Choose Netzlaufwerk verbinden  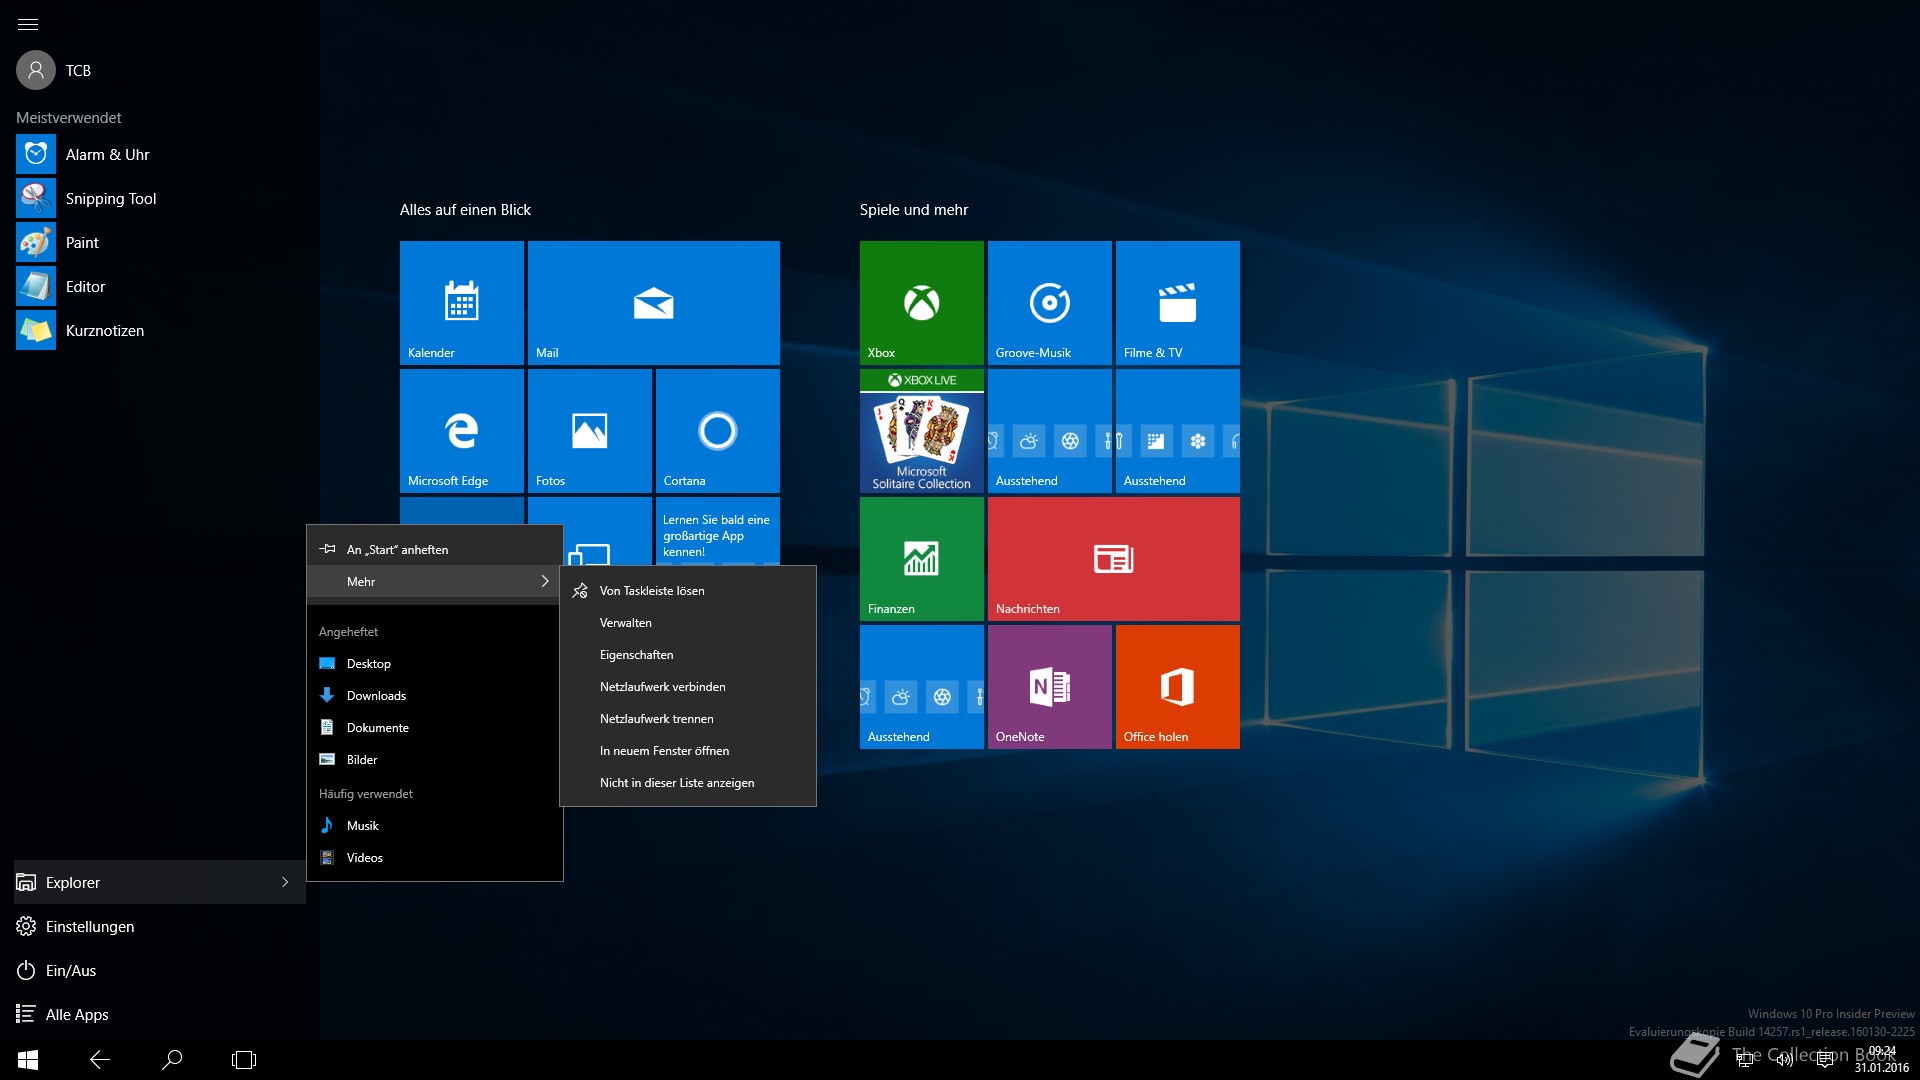(x=688, y=687)
